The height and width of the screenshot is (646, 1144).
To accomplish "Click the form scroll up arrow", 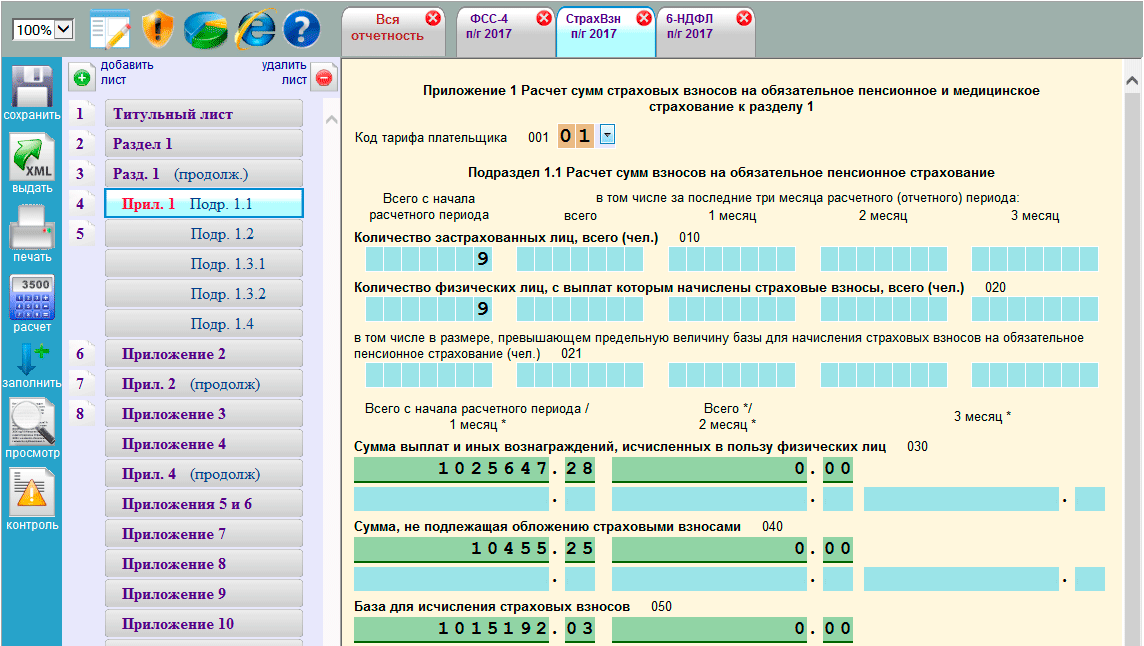I will [1132, 80].
